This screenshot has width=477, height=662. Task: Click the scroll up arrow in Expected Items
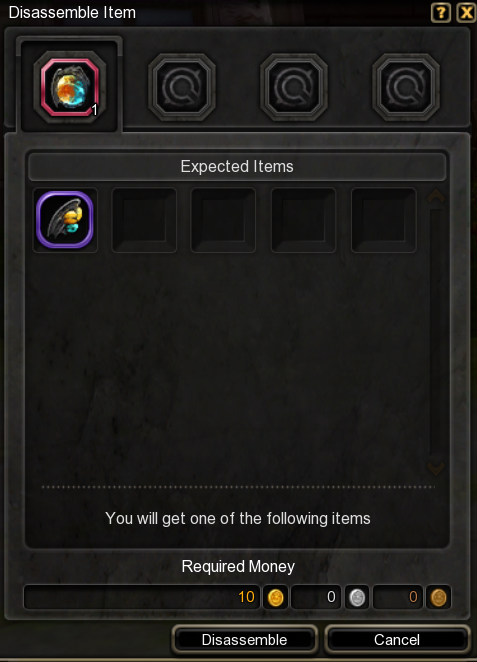pyautogui.click(x=436, y=195)
